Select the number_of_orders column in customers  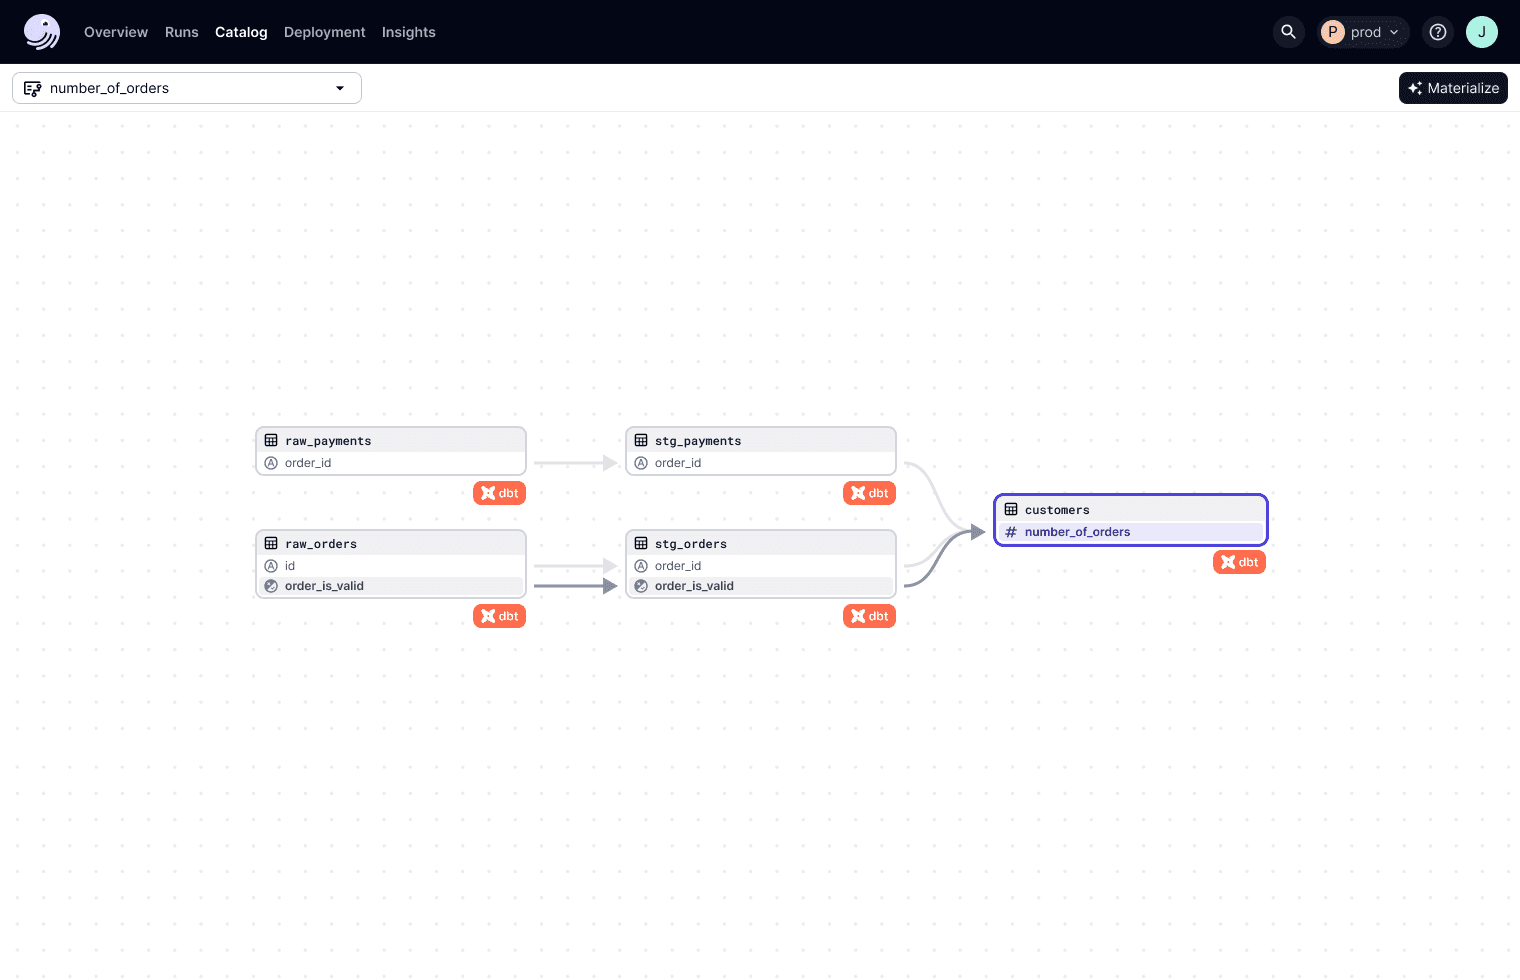pos(1077,532)
